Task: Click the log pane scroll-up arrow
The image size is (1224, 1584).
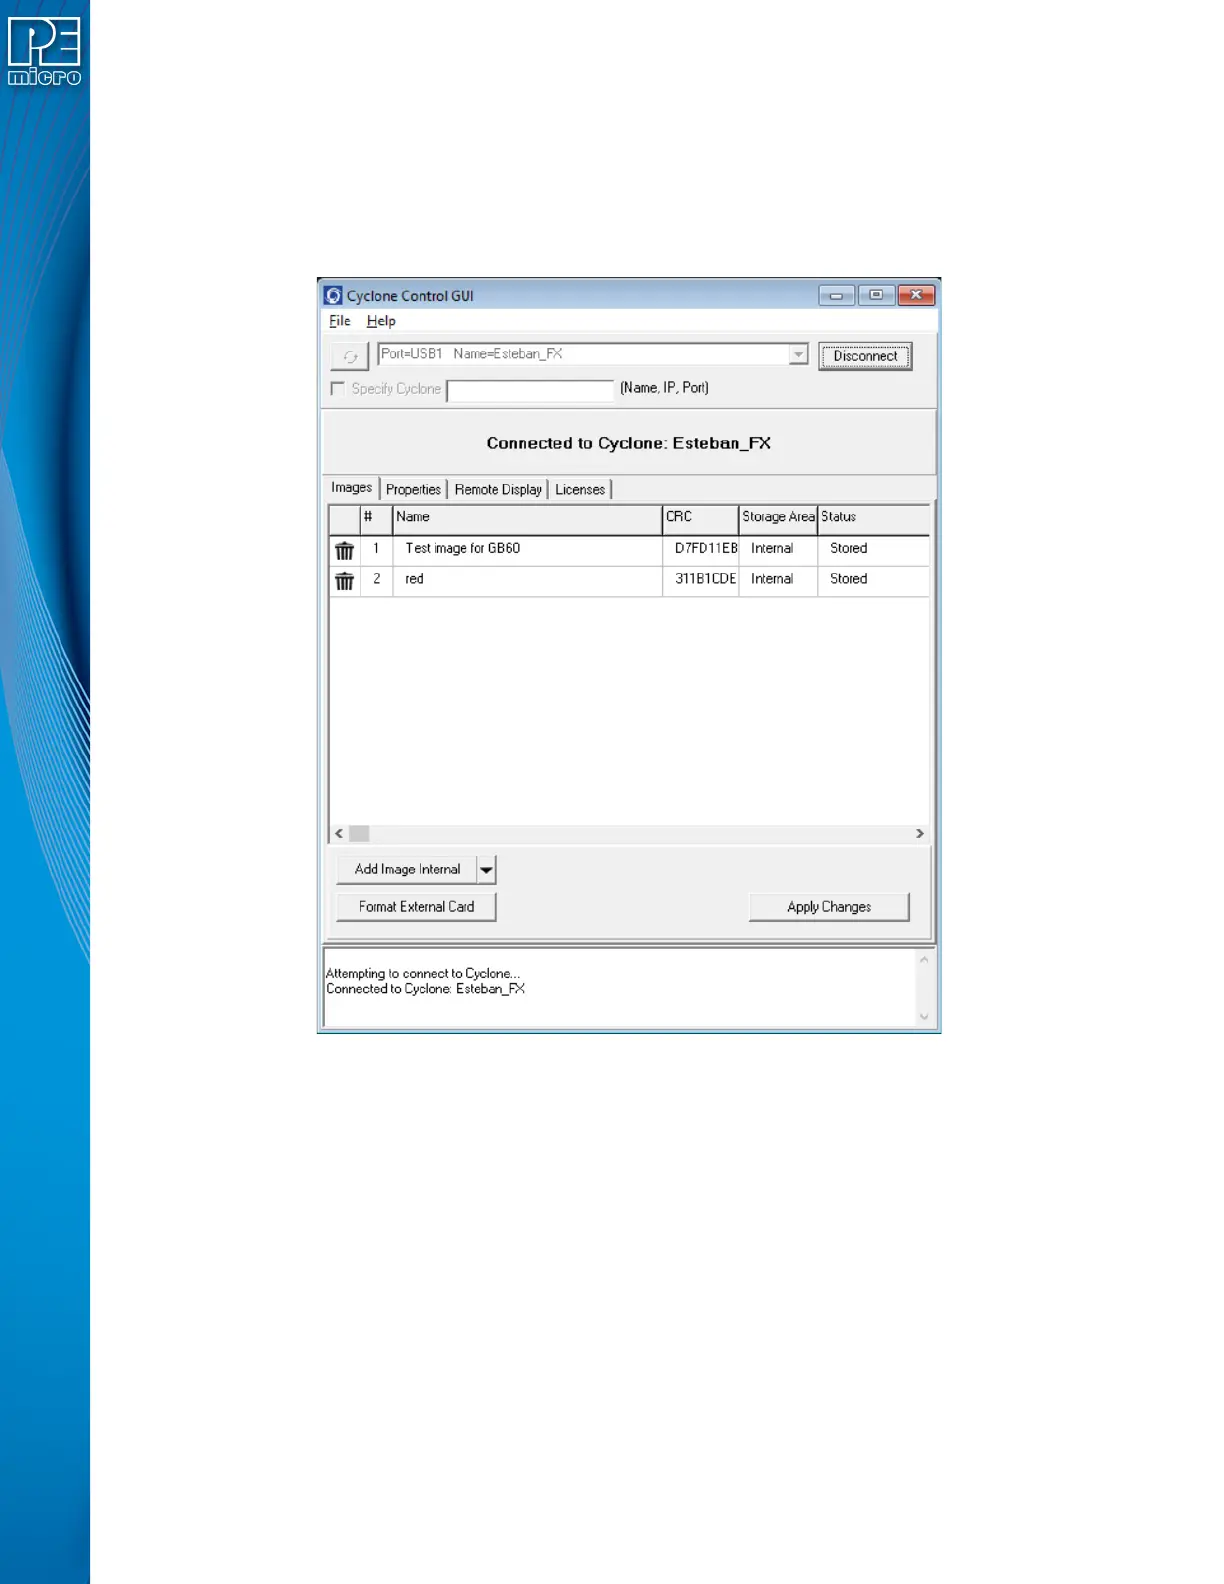Action: pyautogui.click(x=924, y=960)
